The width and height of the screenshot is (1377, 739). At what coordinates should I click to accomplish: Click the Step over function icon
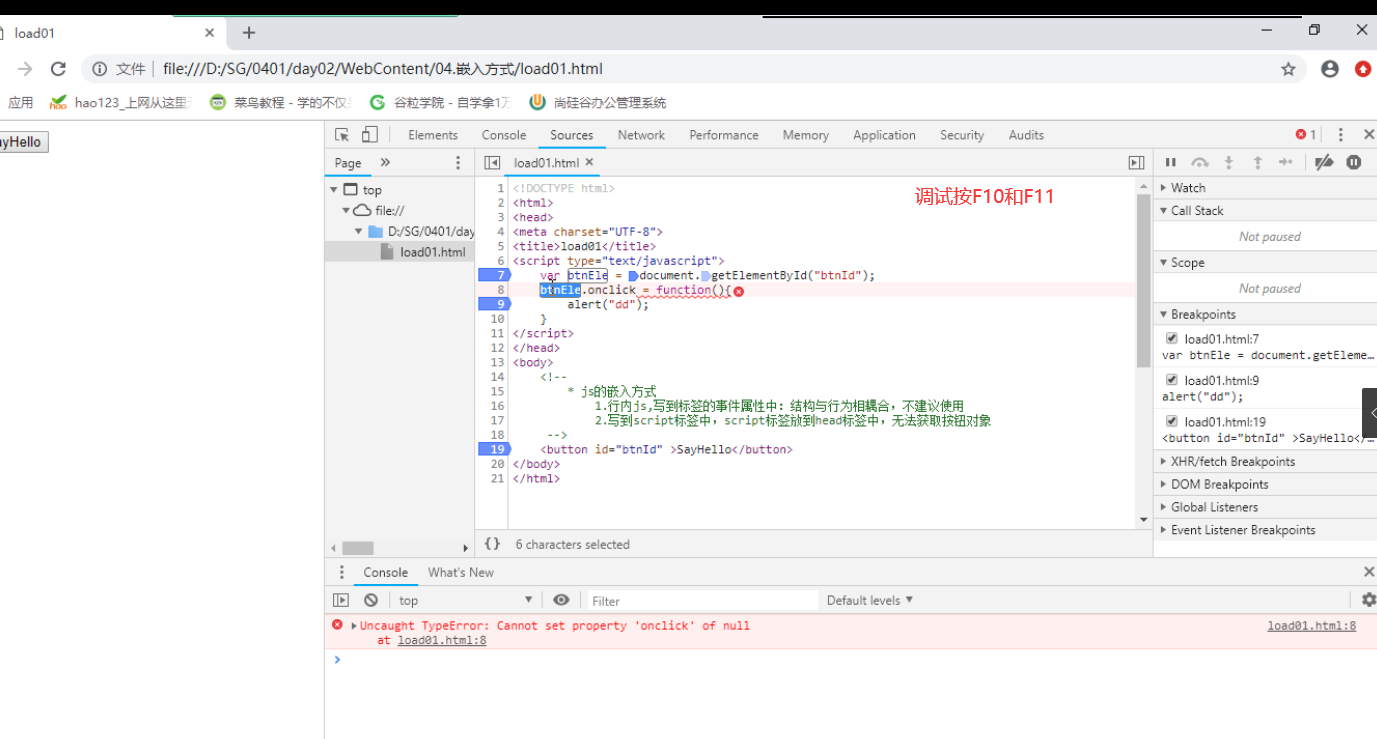(1200, 162)
